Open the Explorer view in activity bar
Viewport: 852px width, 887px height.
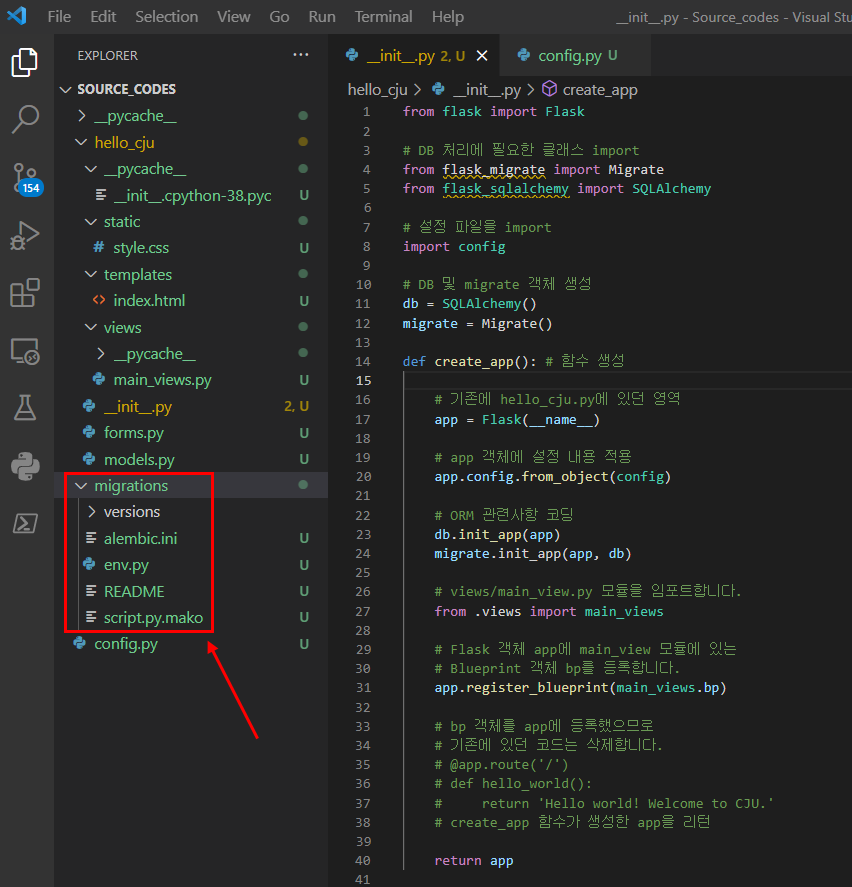click(x=25, y=62)
